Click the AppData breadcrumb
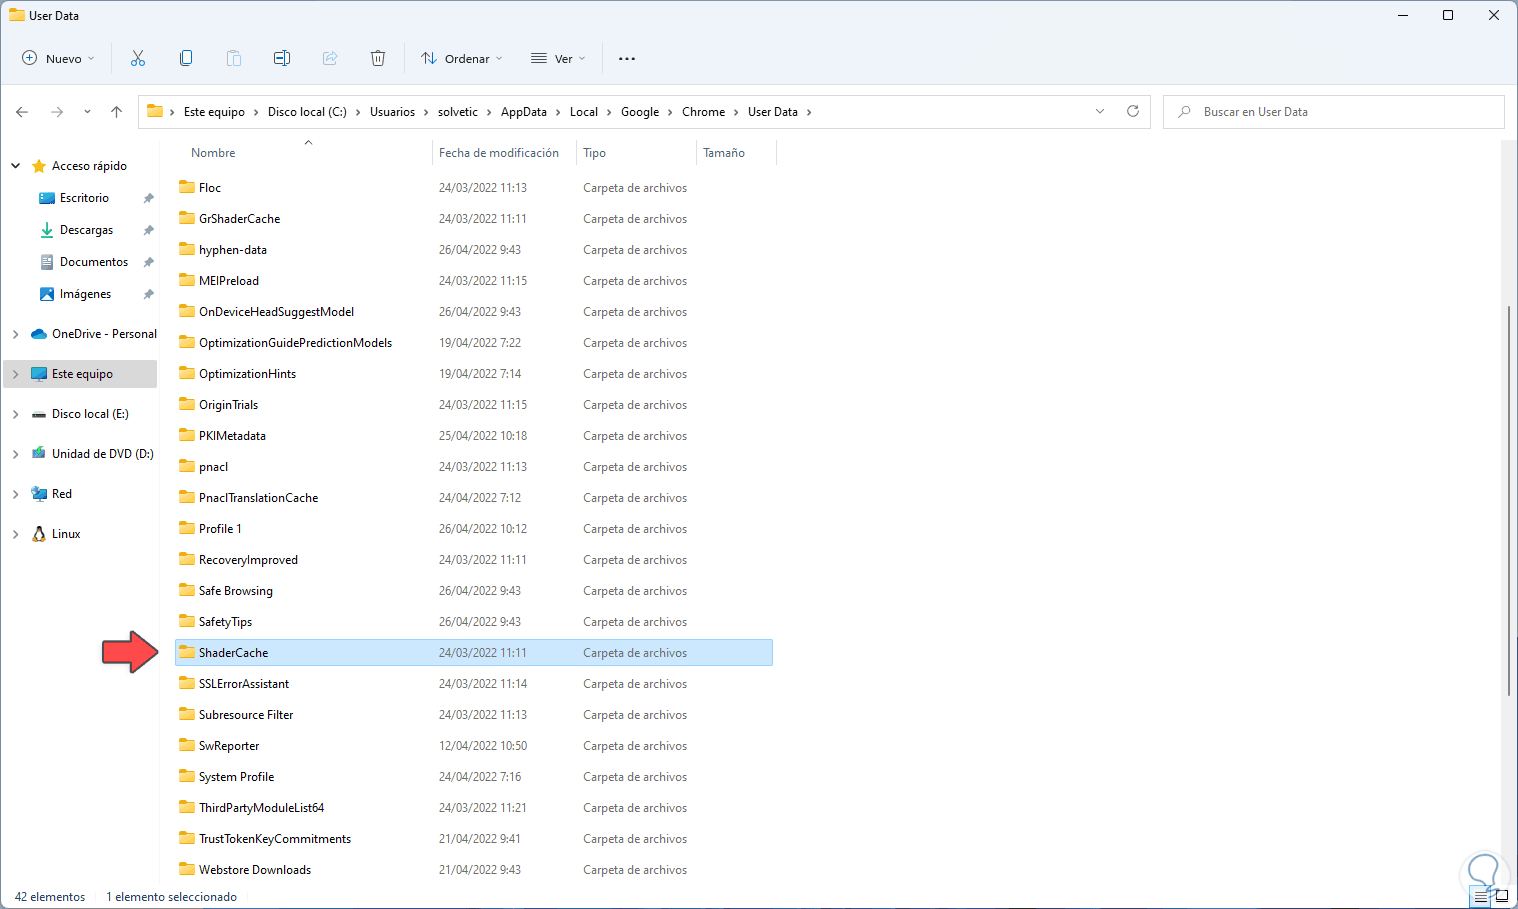1518x909 pixels. [524, 112]
